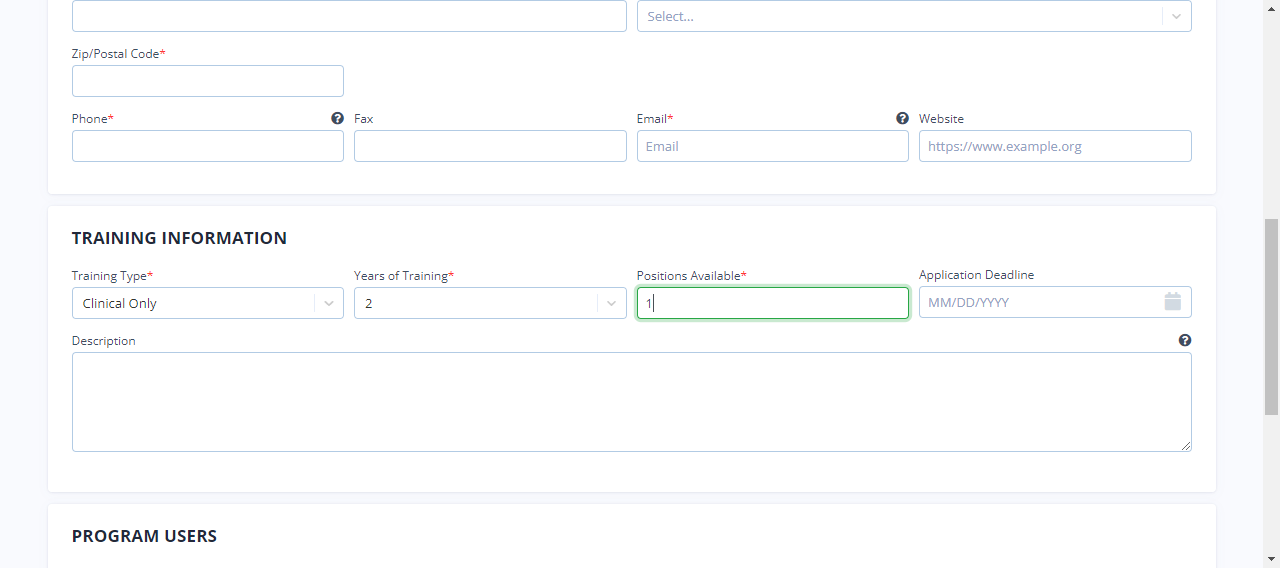
Task: Expand the Years of Training dropdown arrow
Action: click(611, 303)
